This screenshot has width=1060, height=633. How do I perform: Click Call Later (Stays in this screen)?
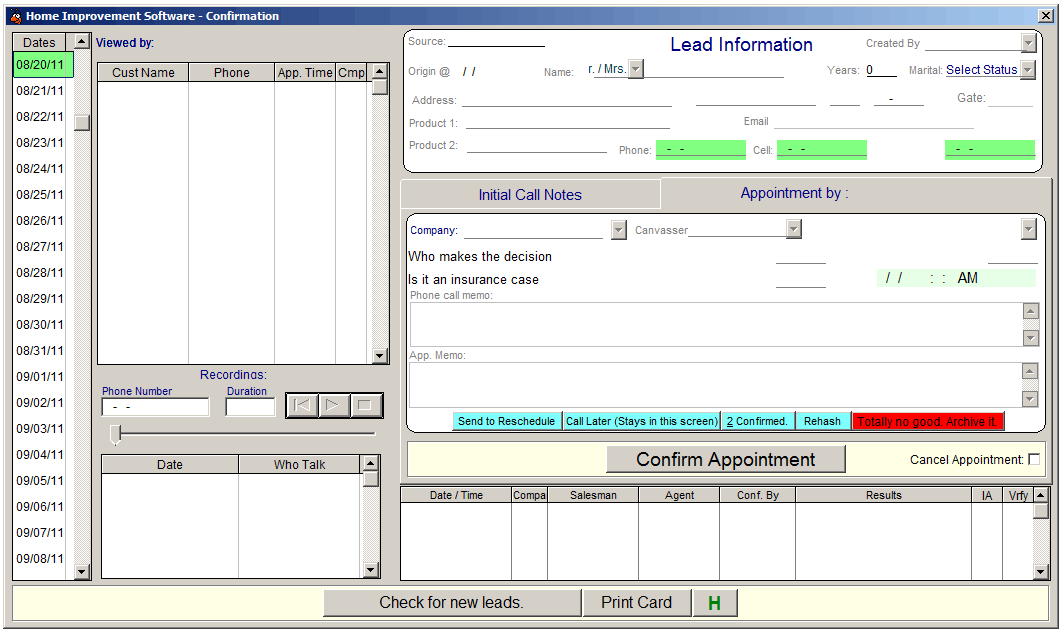tap(642, 421)
